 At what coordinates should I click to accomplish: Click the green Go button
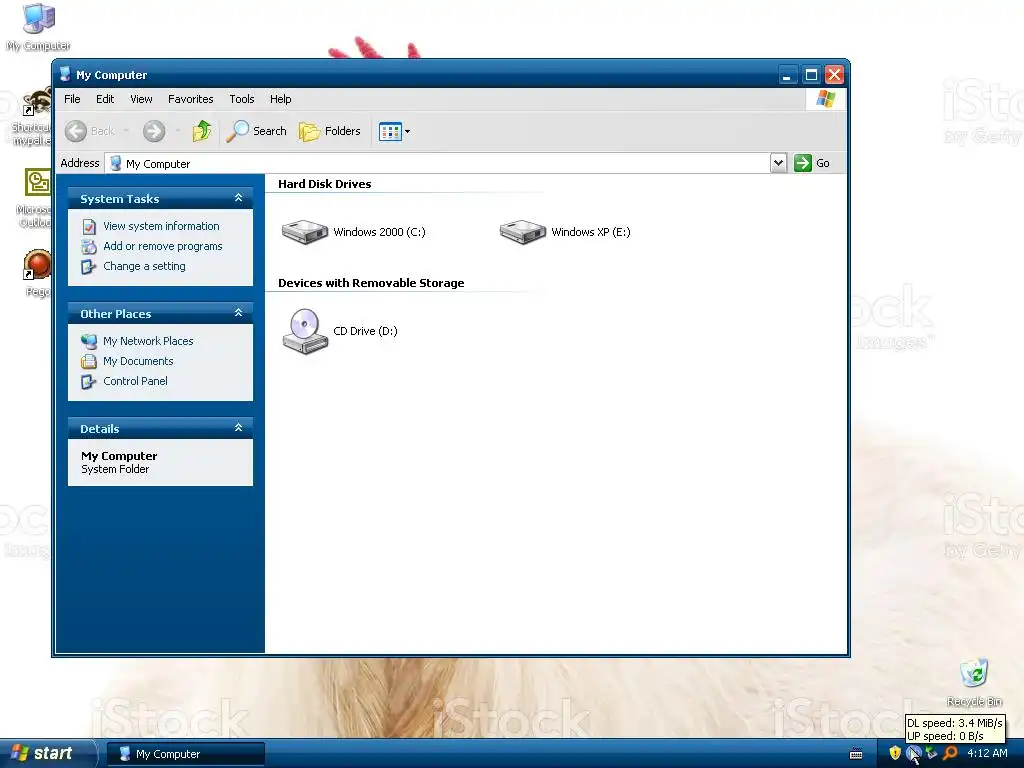click(x=812, y=163)
